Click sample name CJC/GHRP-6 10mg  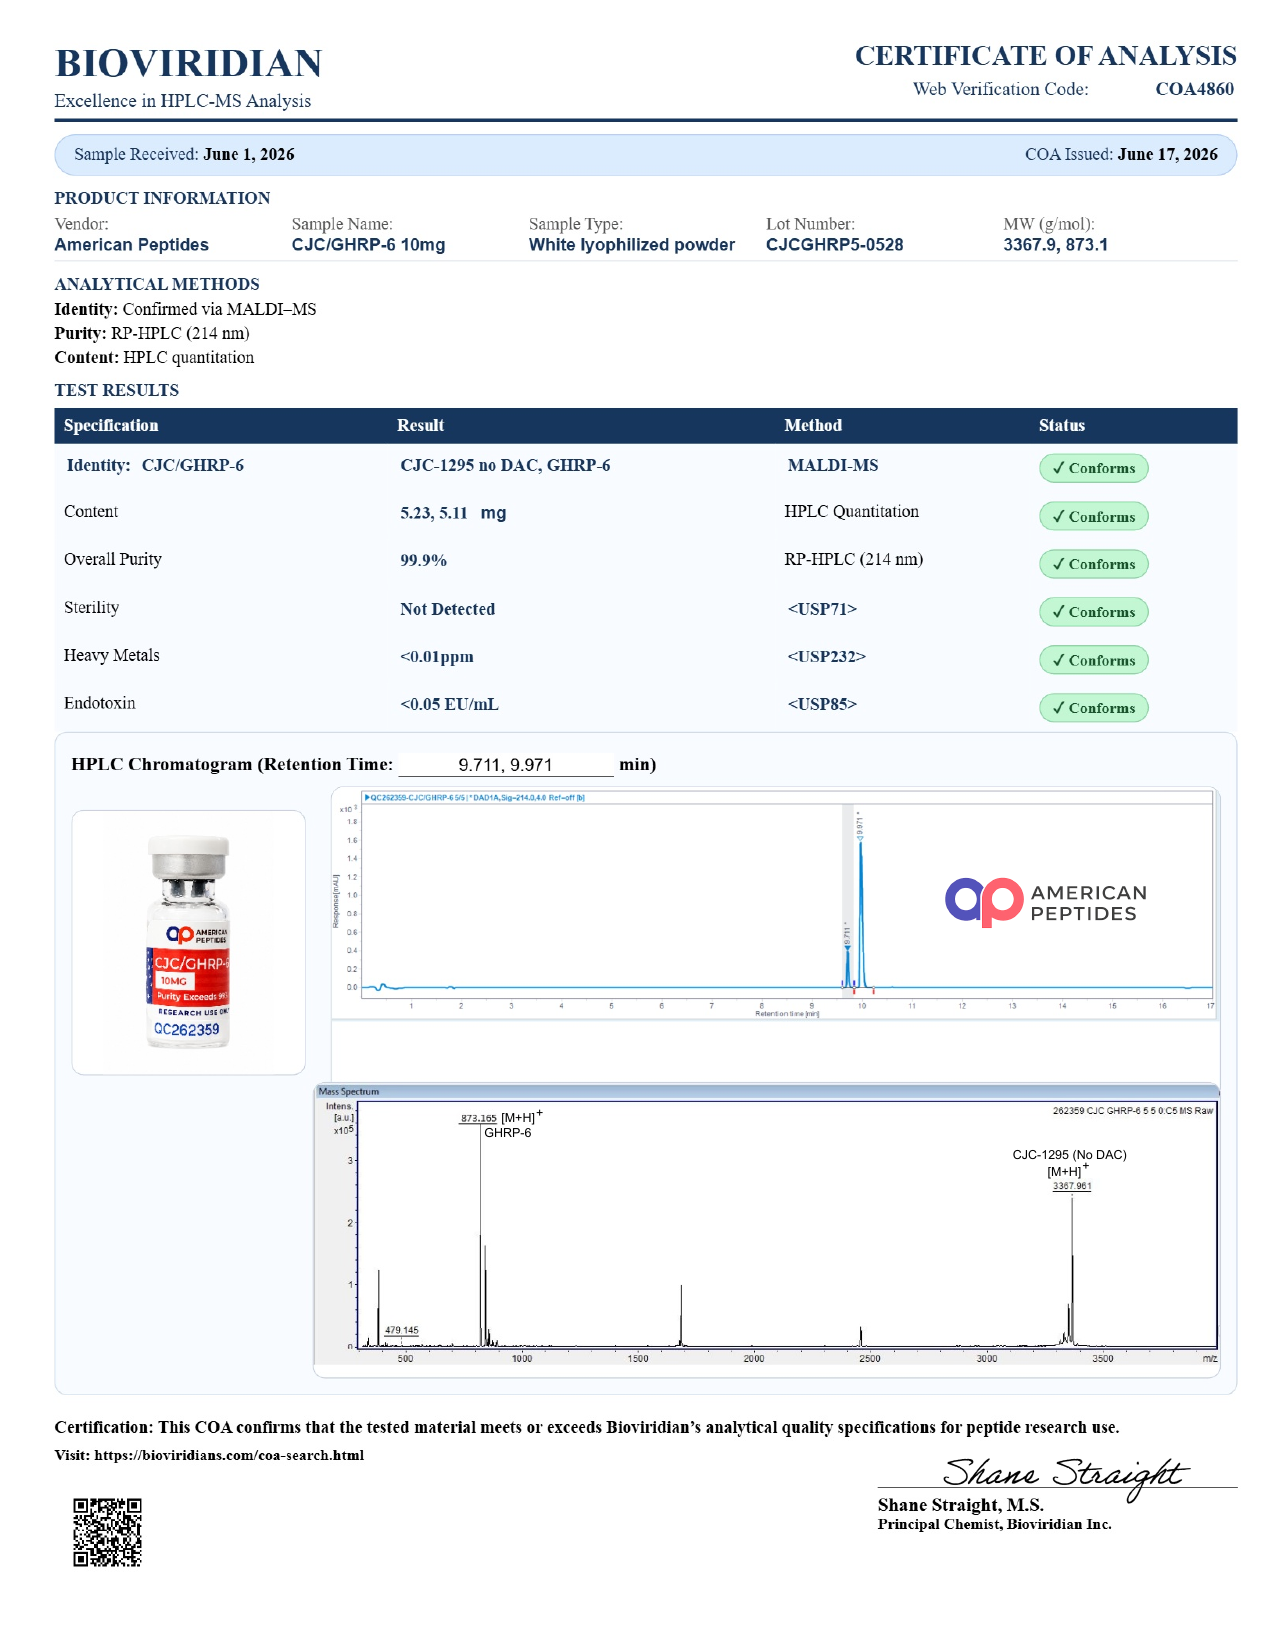click(369, 245)
